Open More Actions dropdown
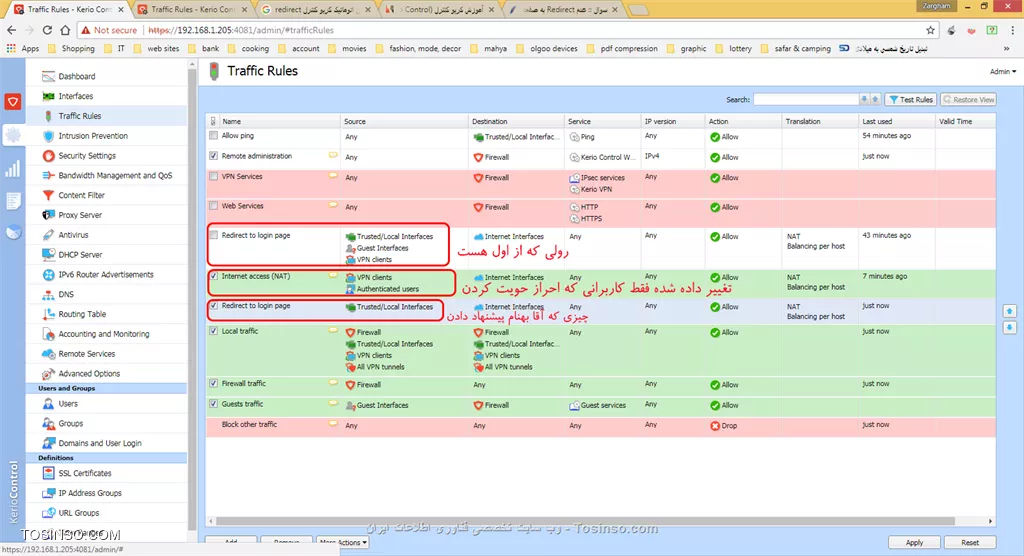1024x556 pixels. tap(344, 542)
